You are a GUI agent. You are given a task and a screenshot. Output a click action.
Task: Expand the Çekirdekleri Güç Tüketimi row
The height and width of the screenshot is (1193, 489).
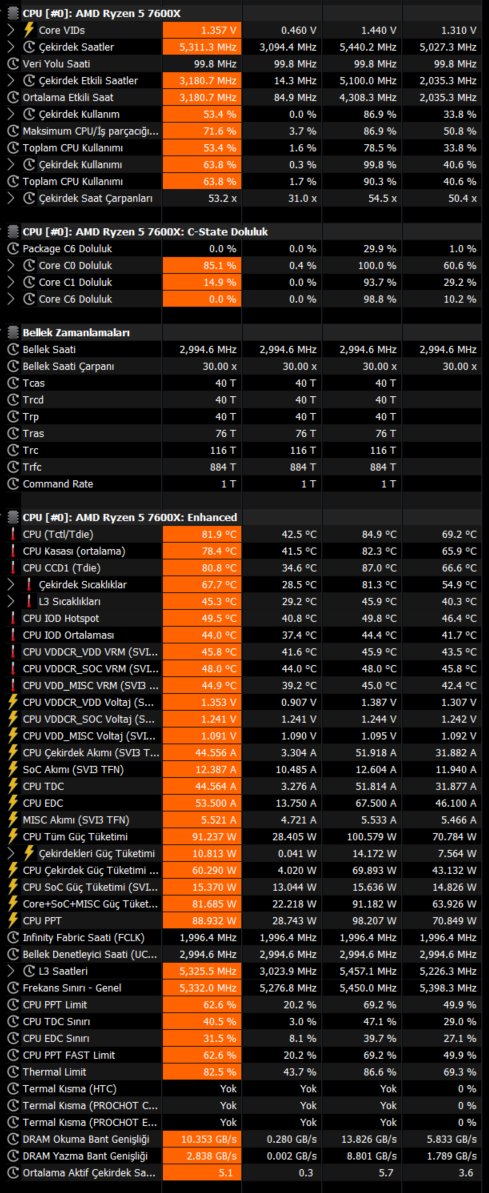tap(10, 854)
